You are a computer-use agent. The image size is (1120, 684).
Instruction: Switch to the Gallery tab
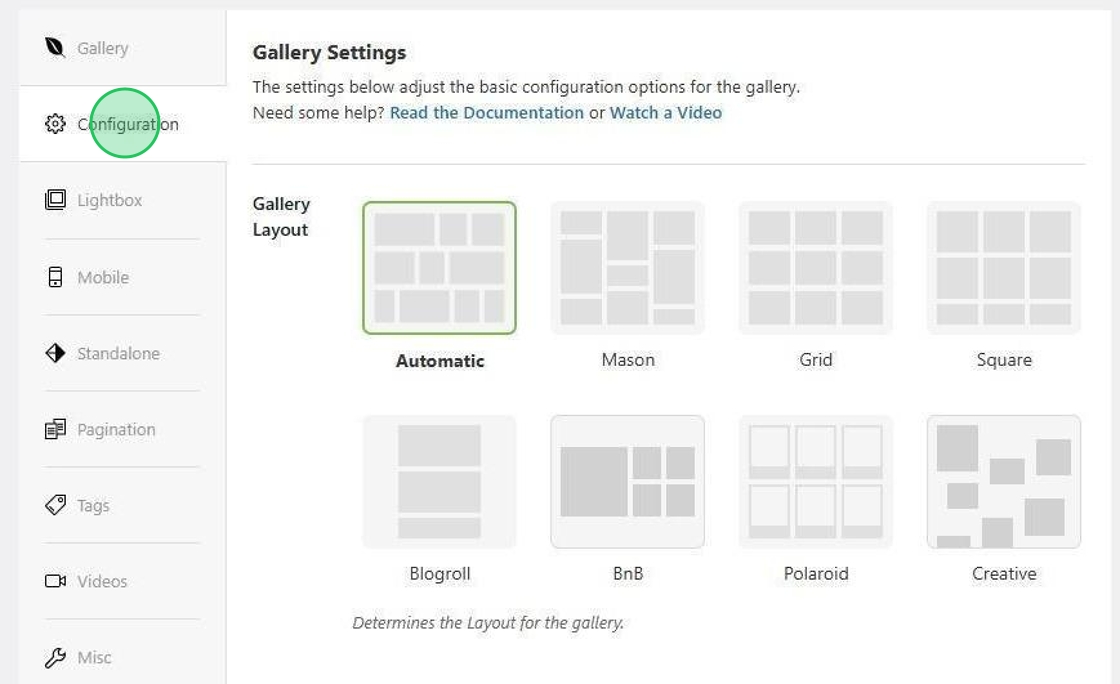(x=103, y=47)
